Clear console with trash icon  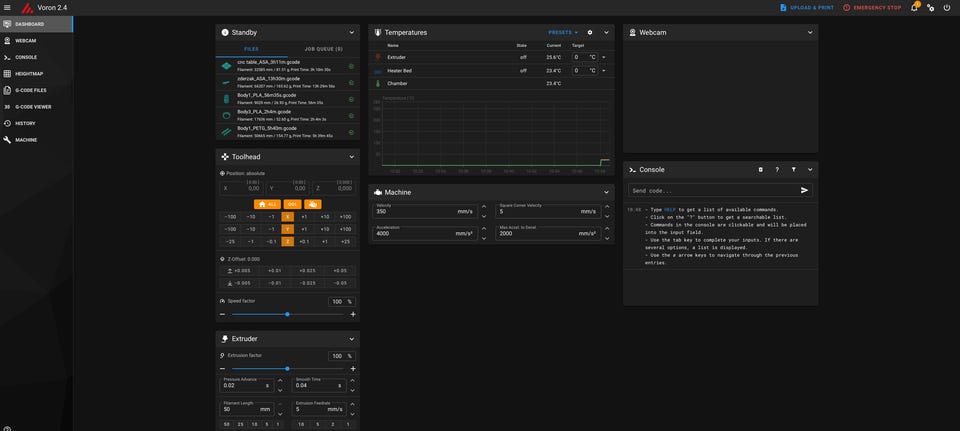coord(760,170)
